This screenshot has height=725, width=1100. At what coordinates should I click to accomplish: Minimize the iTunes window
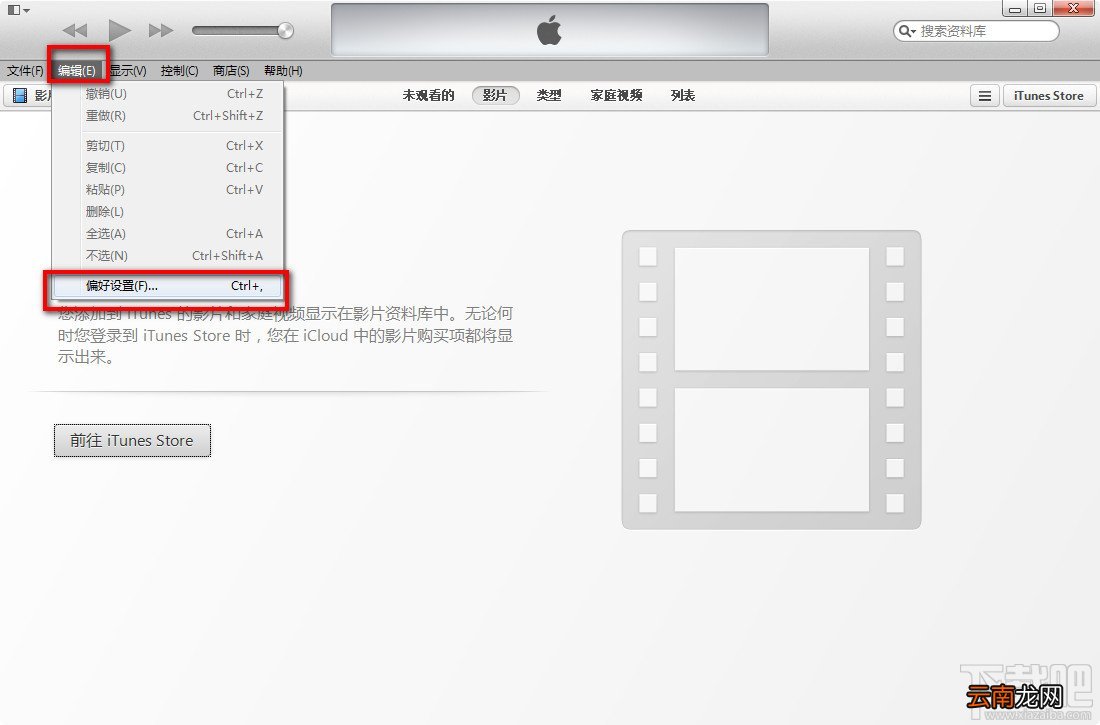tap(1014, 8)
